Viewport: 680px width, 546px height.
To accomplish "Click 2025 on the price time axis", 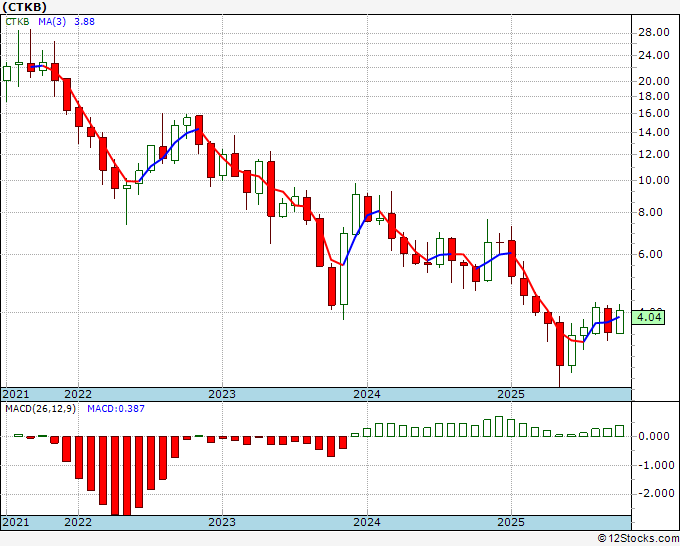I will tap(511, 394).
